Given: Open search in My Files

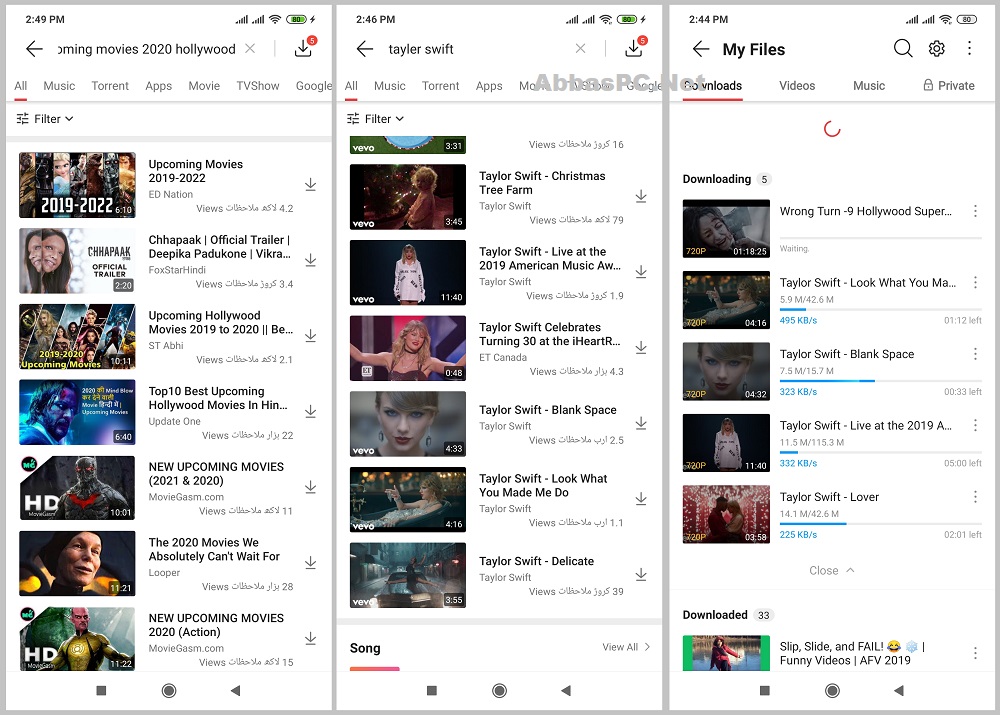Looking at the screenshot, I should (x=902, y=48).
